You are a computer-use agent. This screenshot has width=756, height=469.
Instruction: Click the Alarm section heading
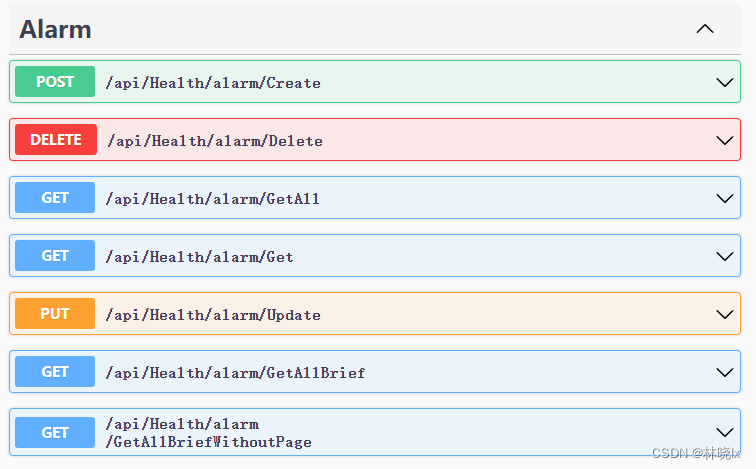[x=56, y=29]
